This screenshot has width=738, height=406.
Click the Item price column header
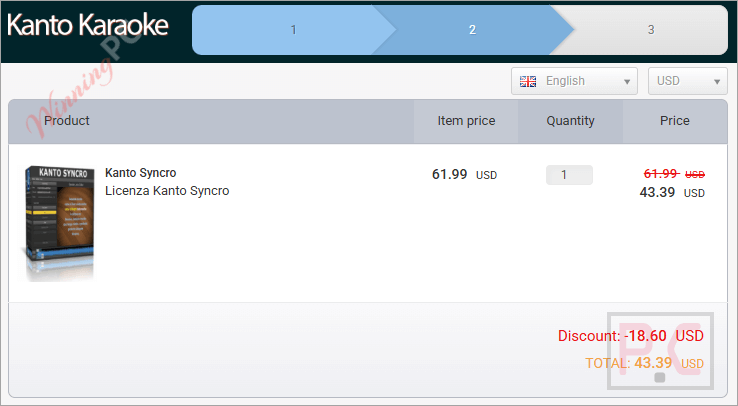tap(466, 121)
